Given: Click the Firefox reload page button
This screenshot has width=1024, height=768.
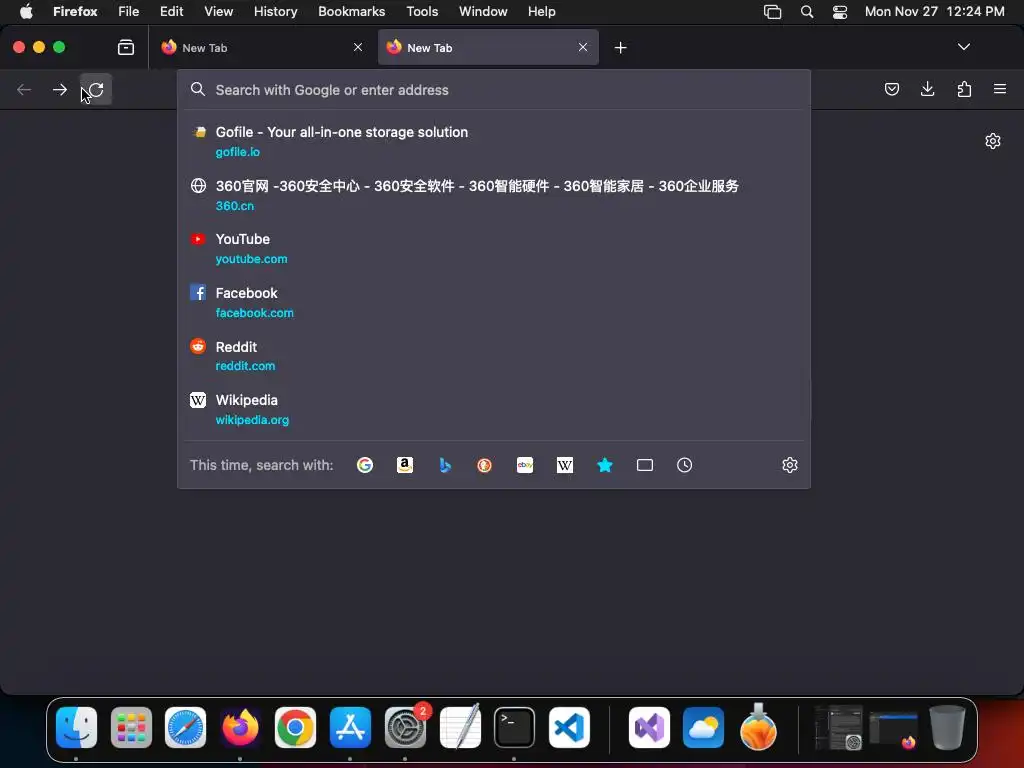Looking at the screenshot, I should pos(96,89).
